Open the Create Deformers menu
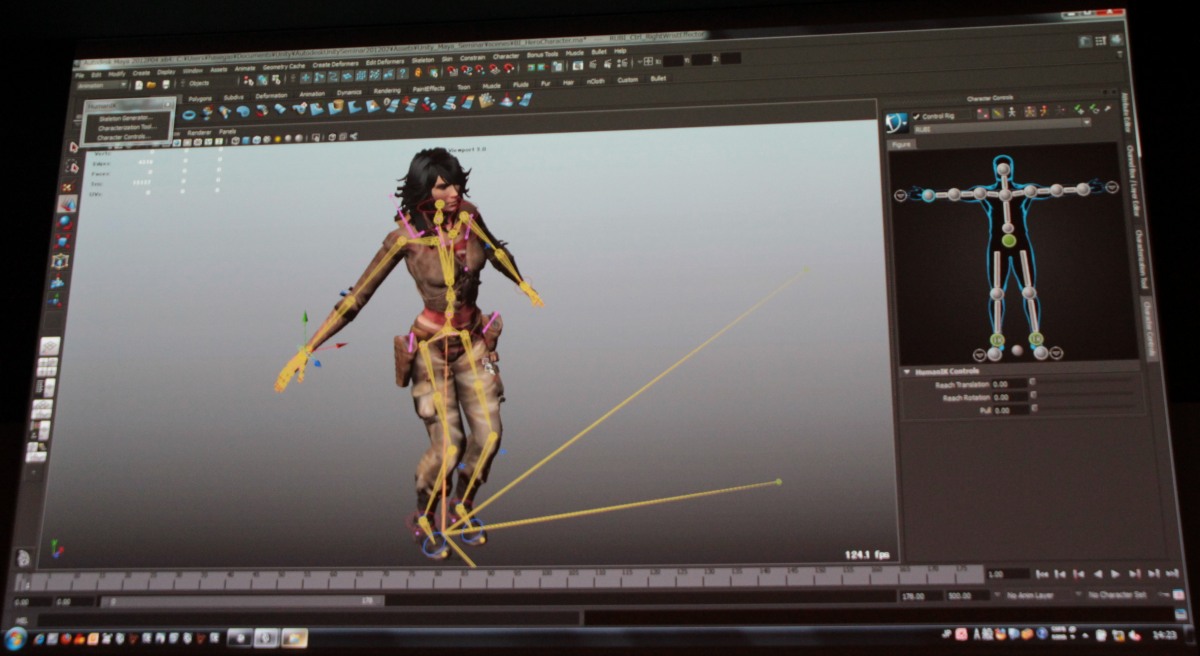Screen dimensions: 1200x656 pyautogui.click(x=335, y=64)
